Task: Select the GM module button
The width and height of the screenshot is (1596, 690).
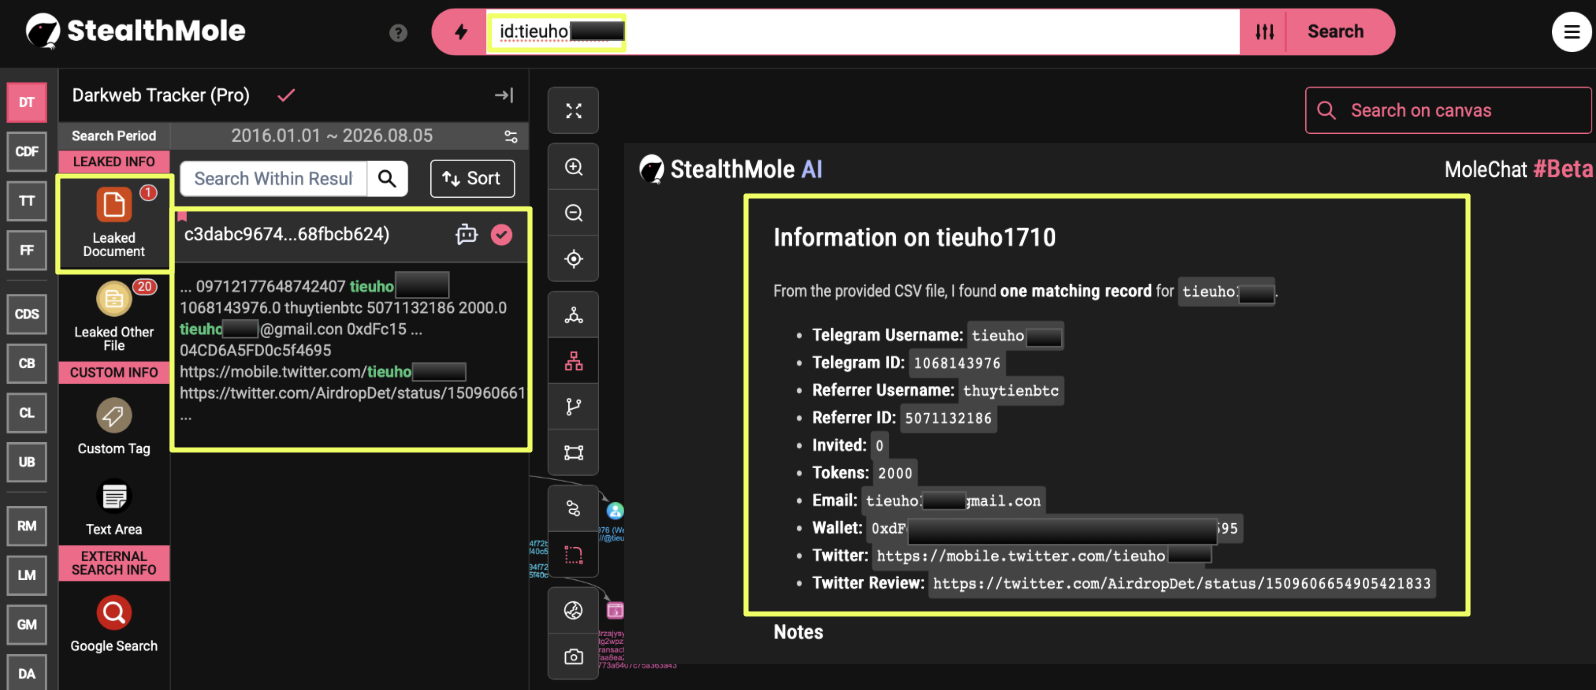Action: [27, 625]
